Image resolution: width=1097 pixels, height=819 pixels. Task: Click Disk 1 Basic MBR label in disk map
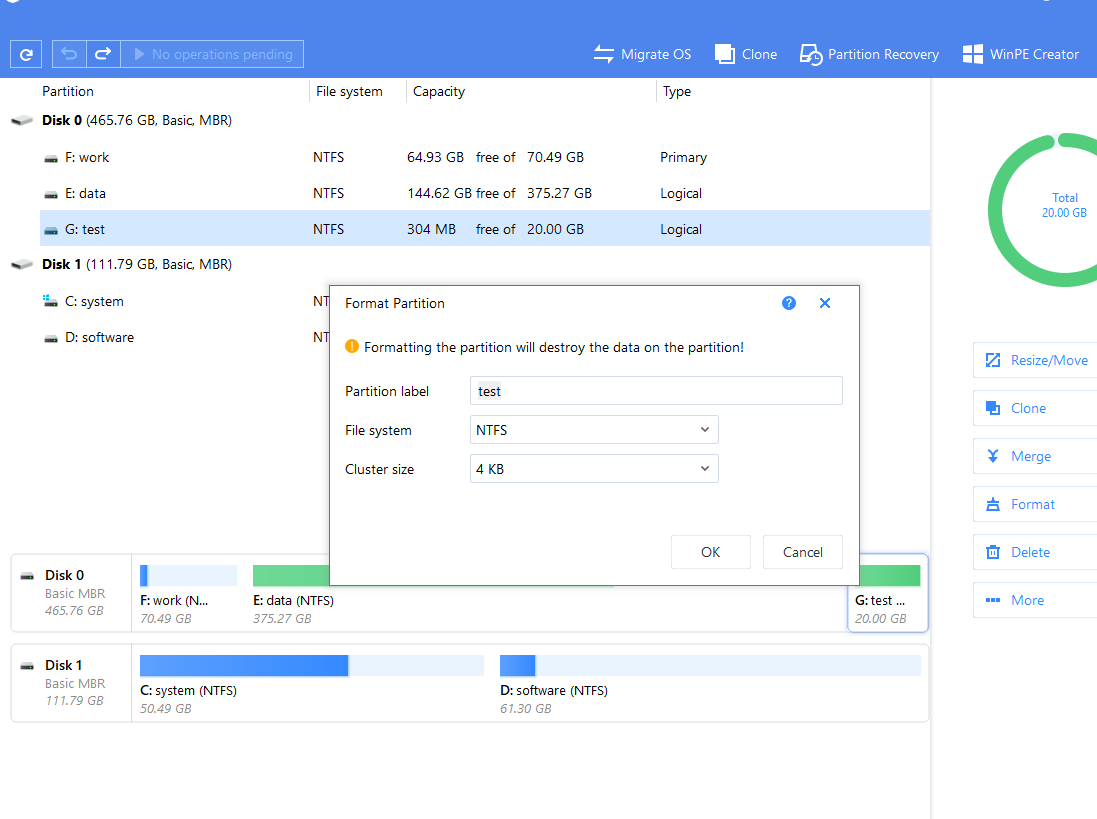tap(71, 683)
